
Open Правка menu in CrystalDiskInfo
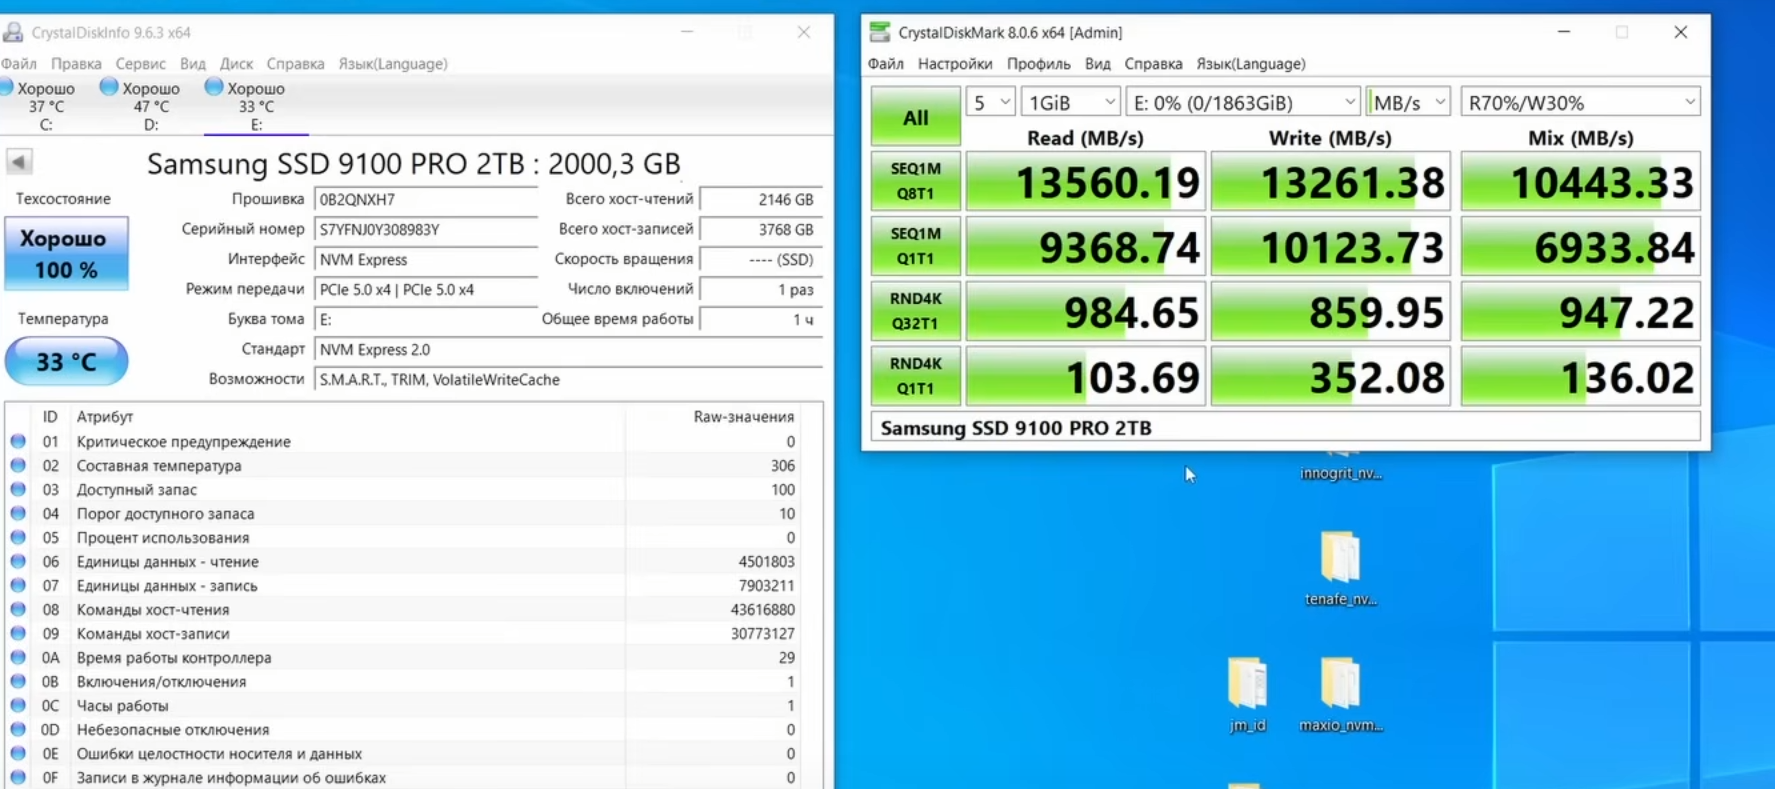pyautogui.click(x=76, y=63)
